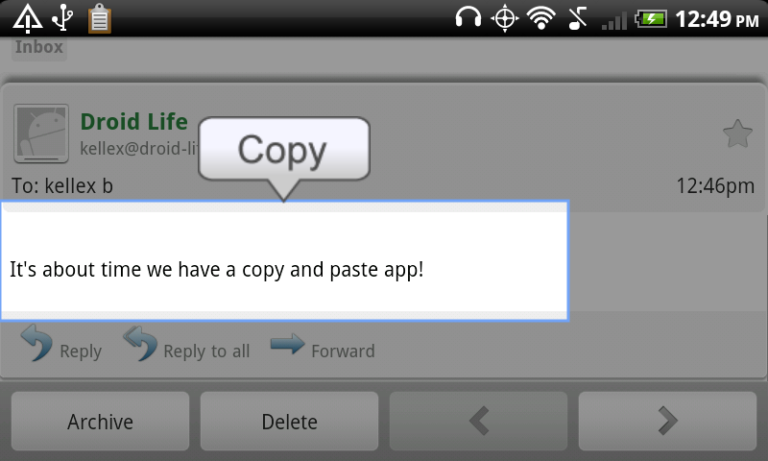Tap the Reply text label
Image resolution: width=768 pixels, height=461 pixels.
81,351
